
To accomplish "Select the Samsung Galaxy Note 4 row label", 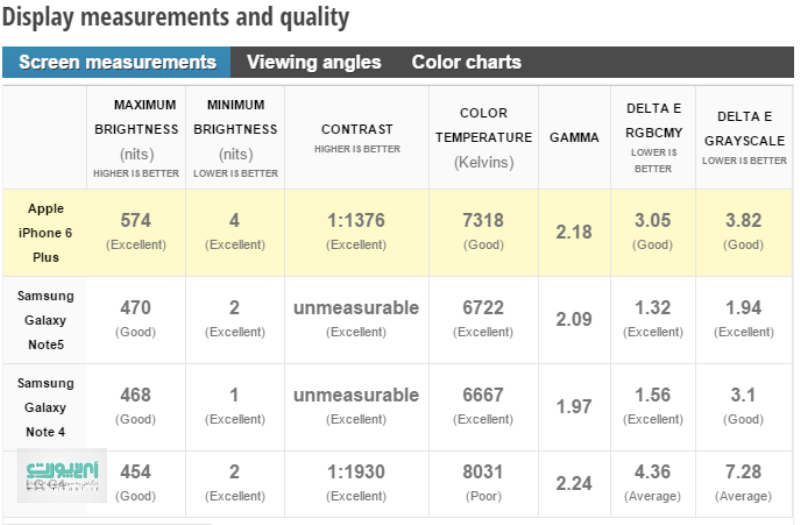I will [45, 408].
